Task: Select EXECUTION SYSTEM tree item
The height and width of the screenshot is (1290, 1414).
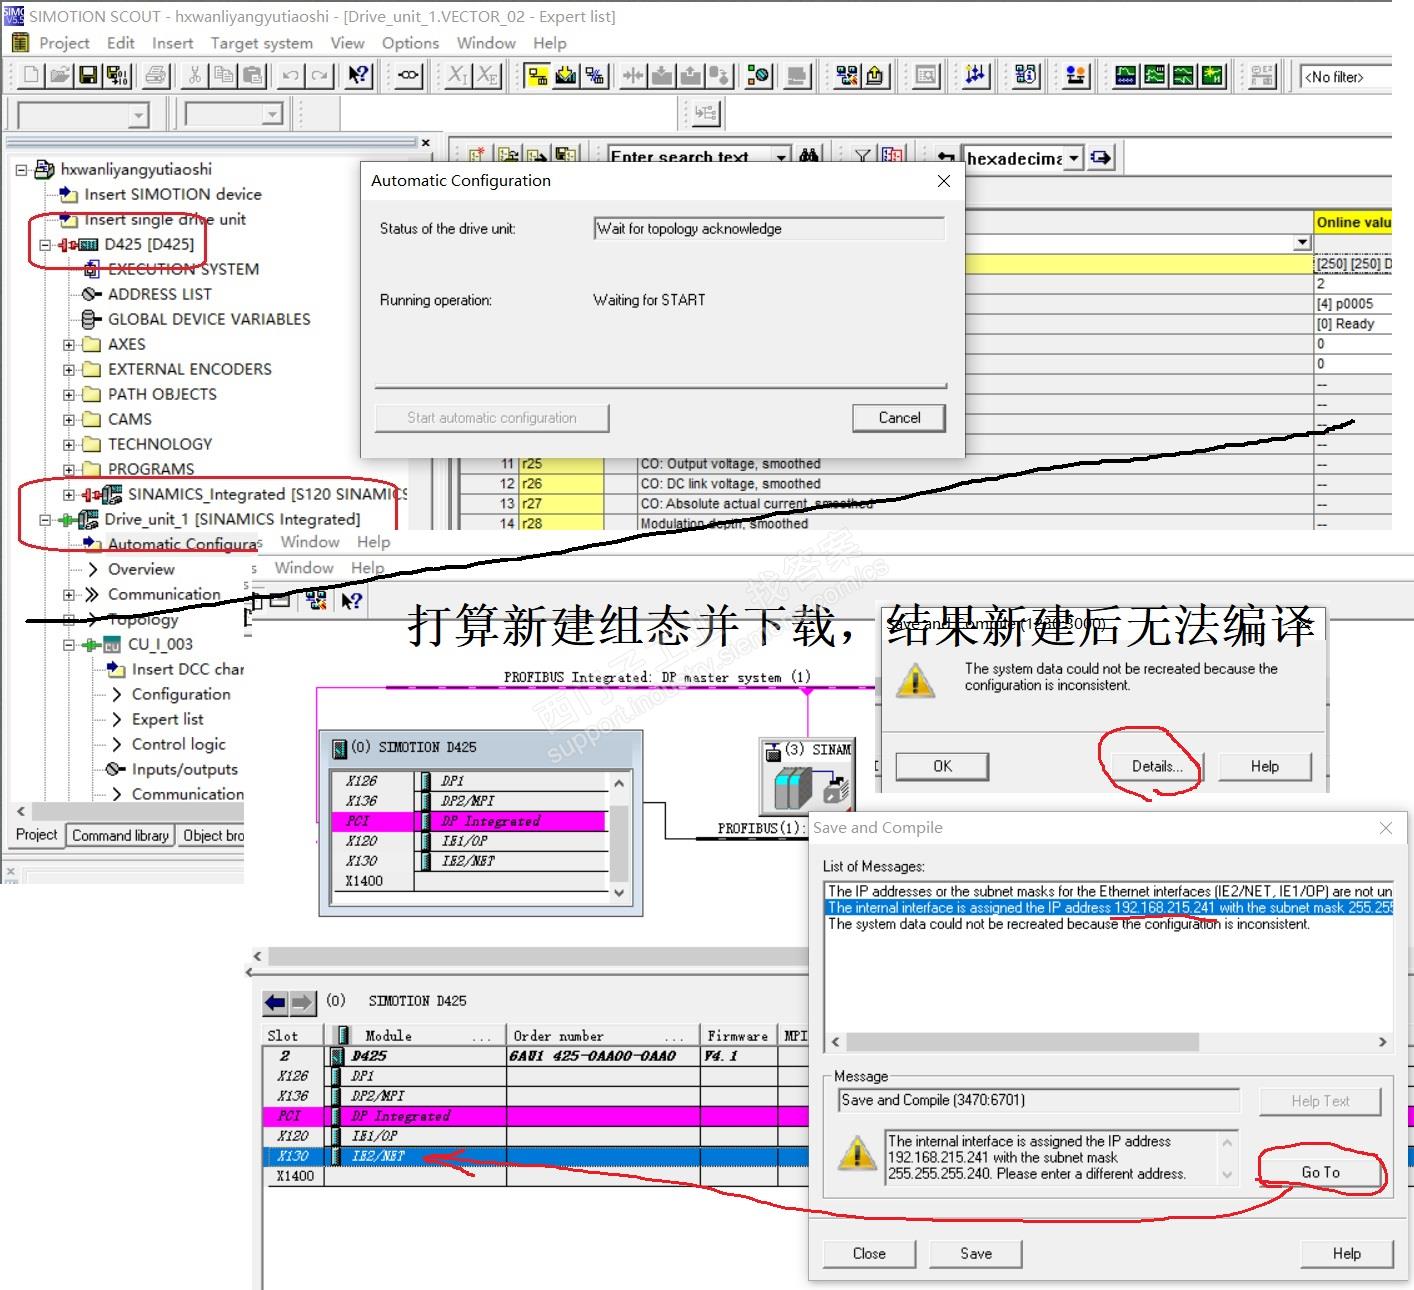Action: click(183, 269)
